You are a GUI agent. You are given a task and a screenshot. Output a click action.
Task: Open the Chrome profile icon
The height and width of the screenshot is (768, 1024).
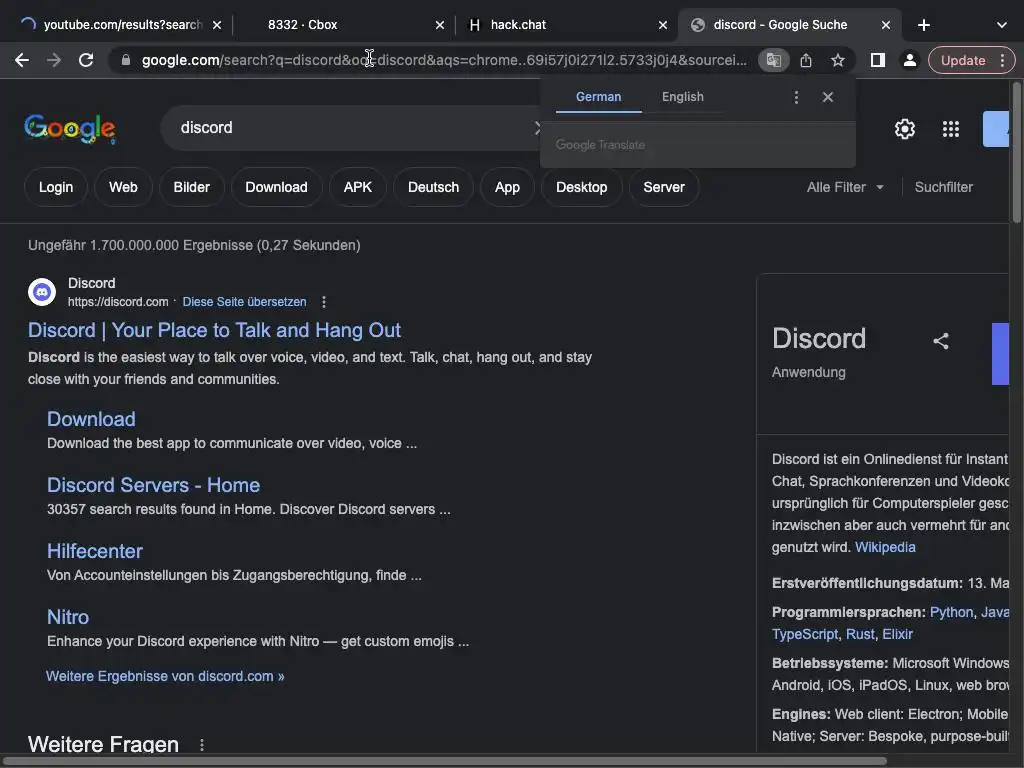pyautogui.click(x=909, y=60)
